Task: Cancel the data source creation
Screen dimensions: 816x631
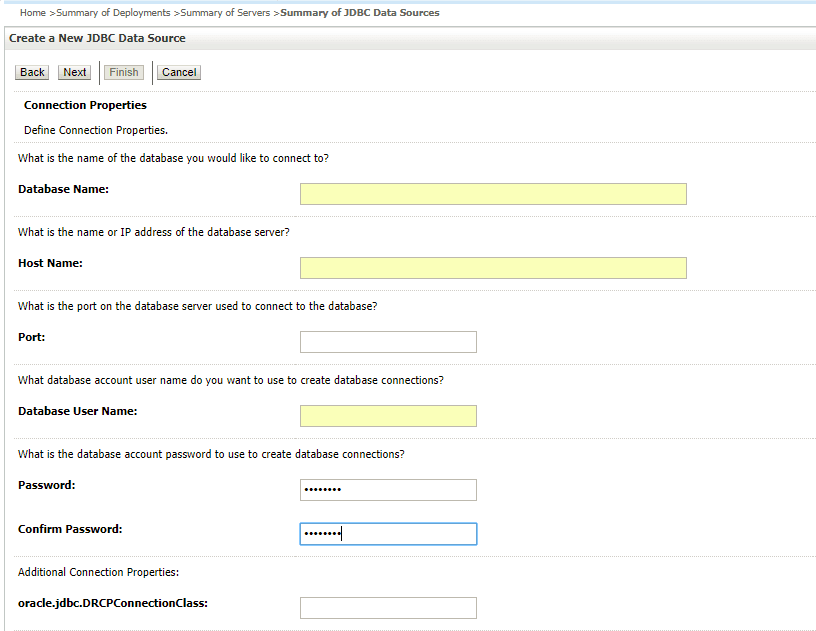Action: 179,72
